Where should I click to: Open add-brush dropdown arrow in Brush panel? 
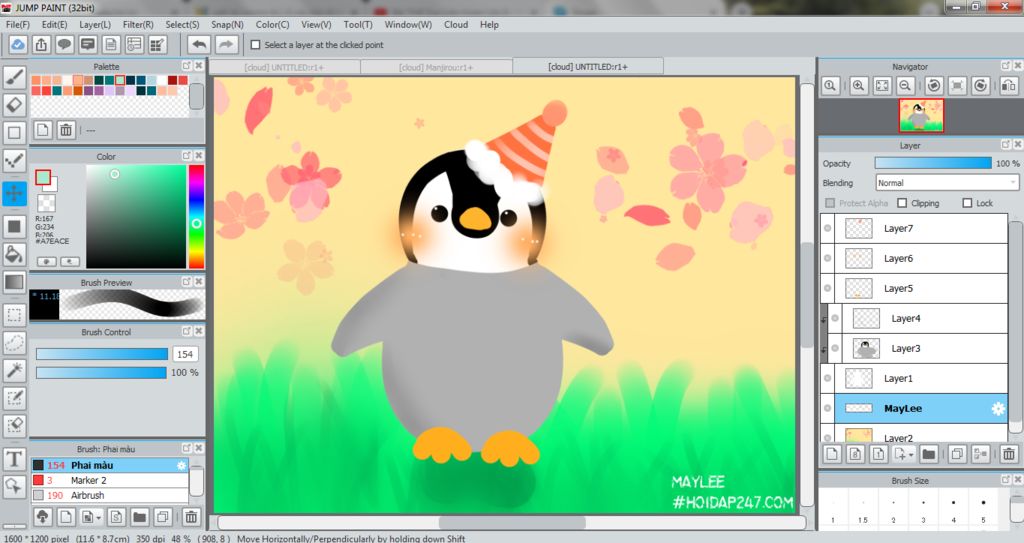pyautogui.click(x=98, y=518)
